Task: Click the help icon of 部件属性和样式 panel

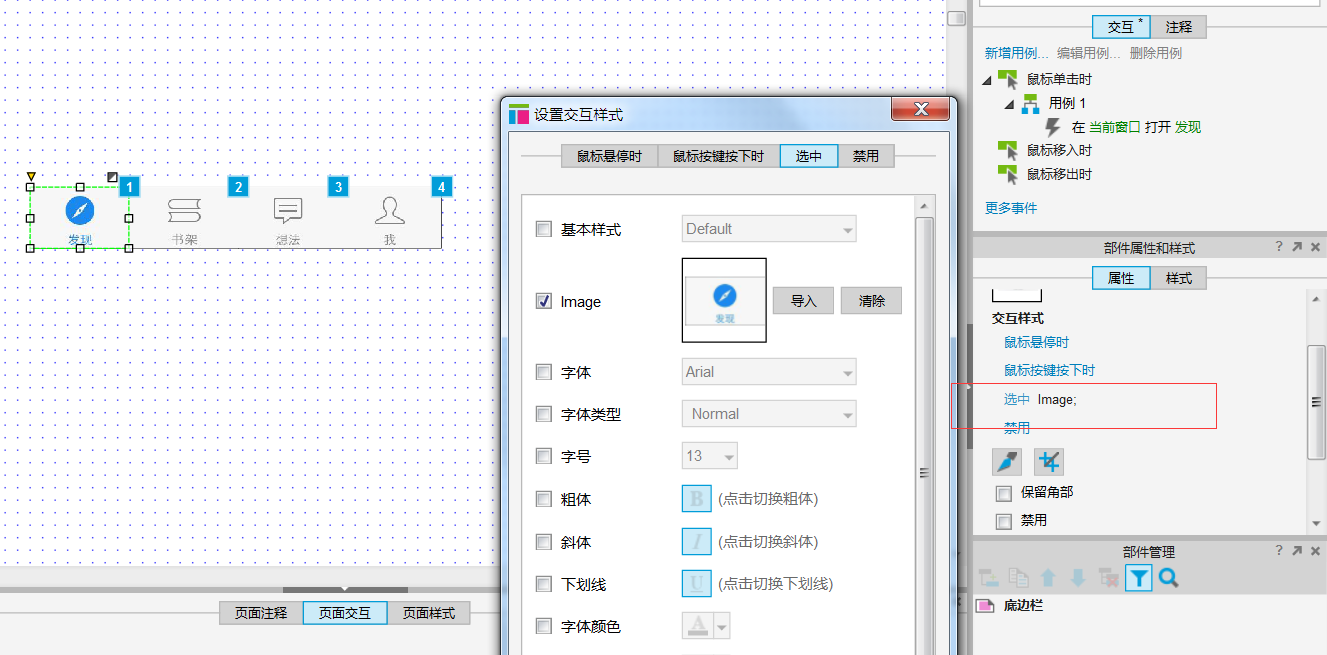Action: (x=1279, y=247)
